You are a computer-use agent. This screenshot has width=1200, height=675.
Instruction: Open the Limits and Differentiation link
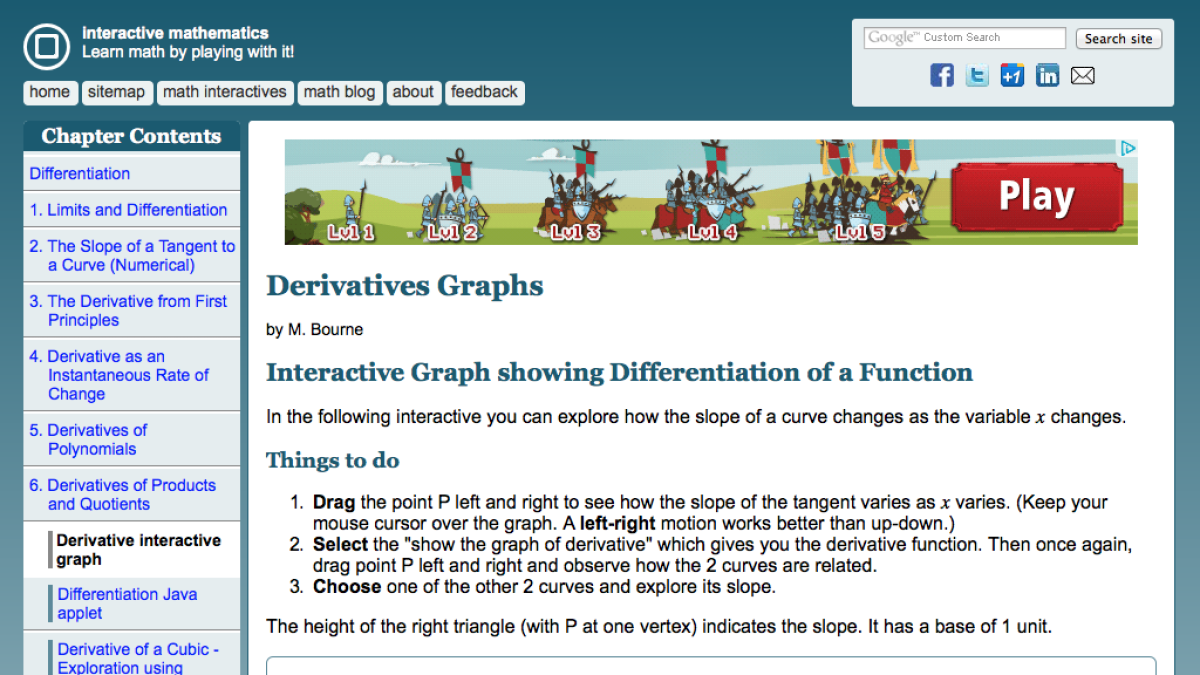pyautogui.click(x=130, y=209)
